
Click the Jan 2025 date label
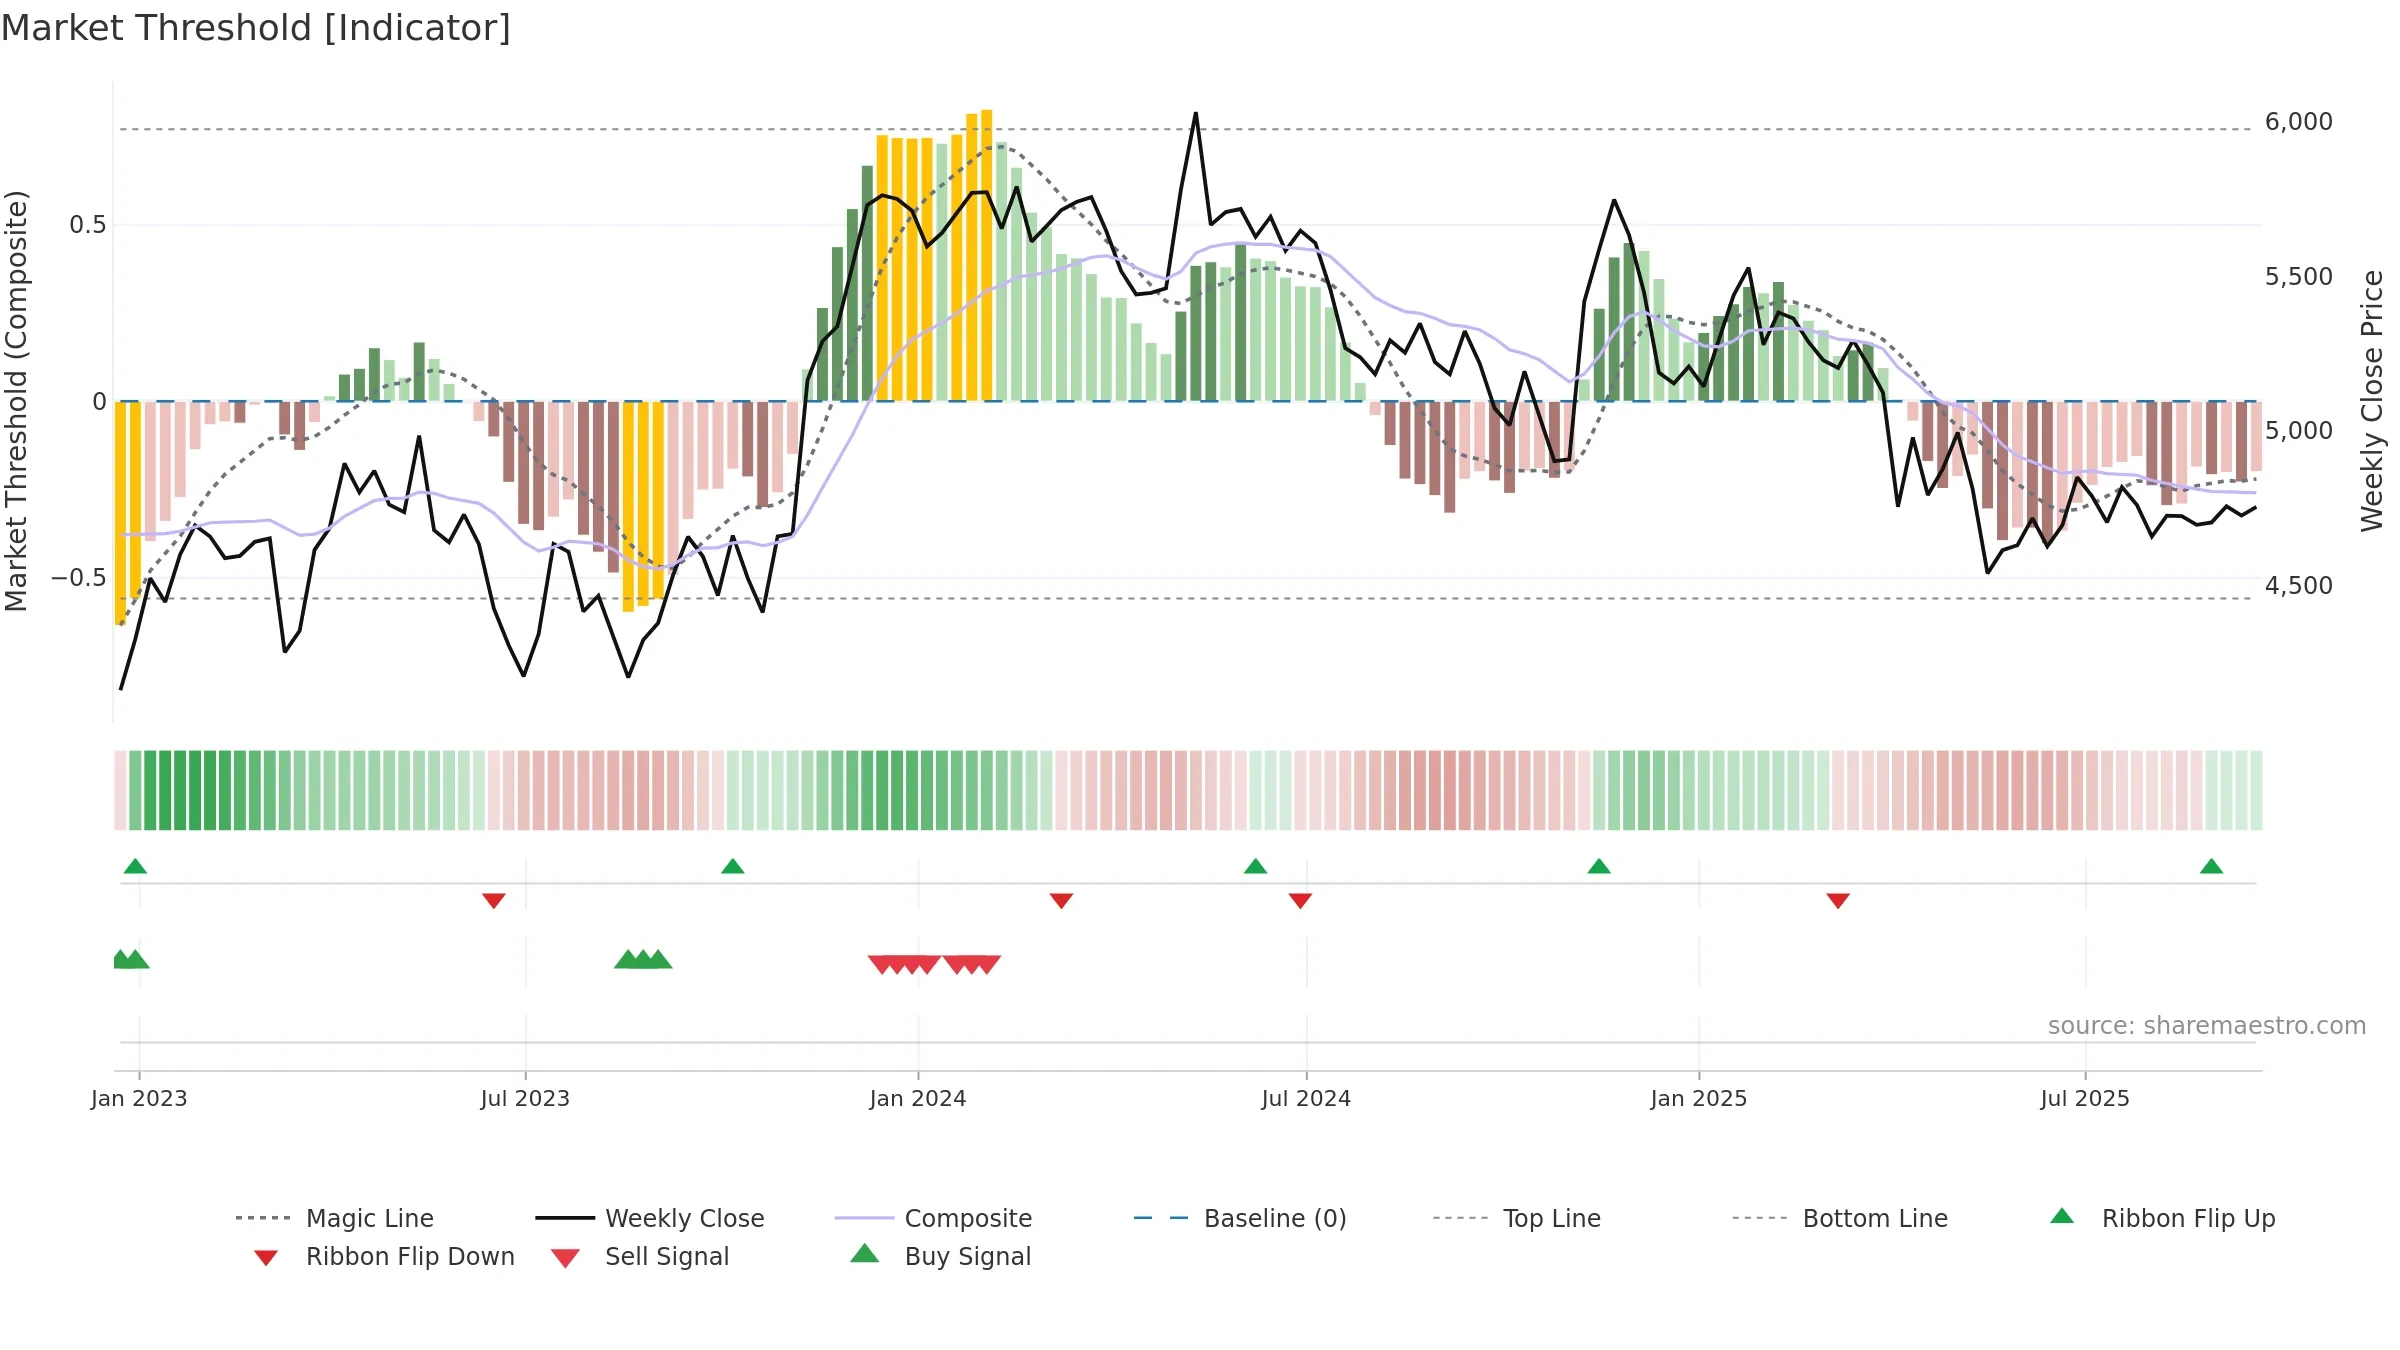click(1699, 1098)
